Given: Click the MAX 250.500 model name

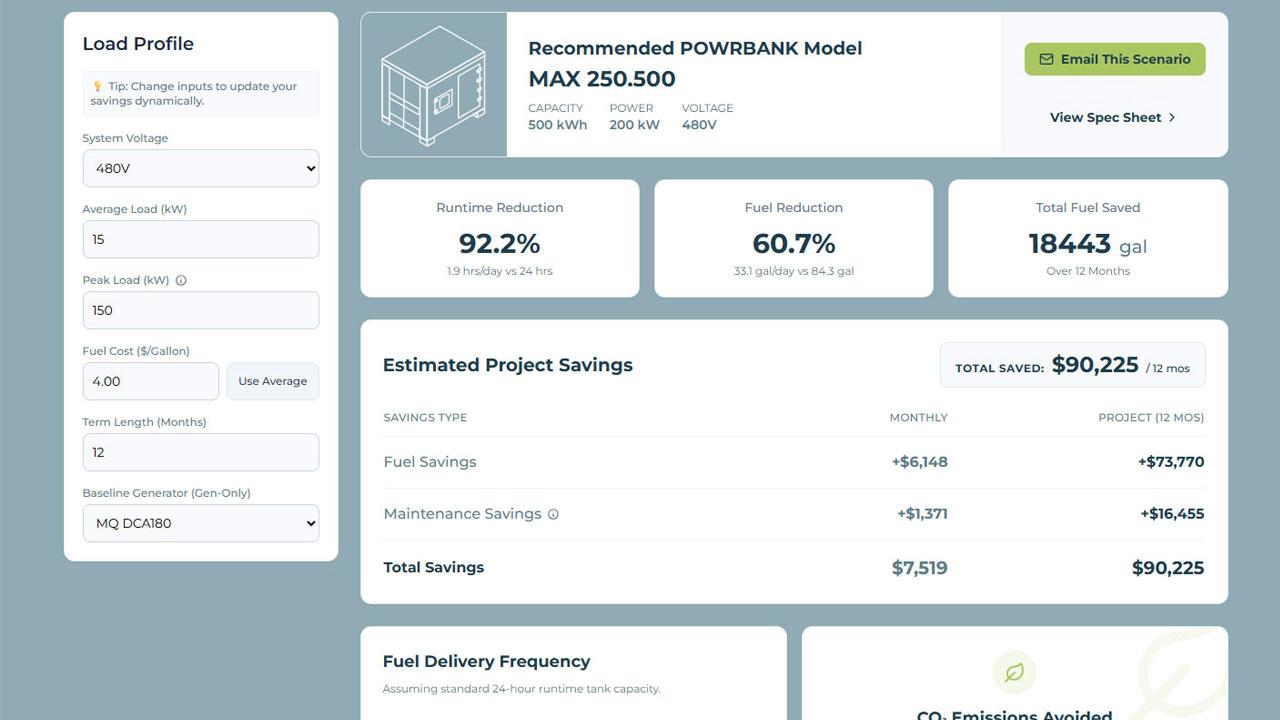Looking at the screenshot, I should tap(602, 79).
